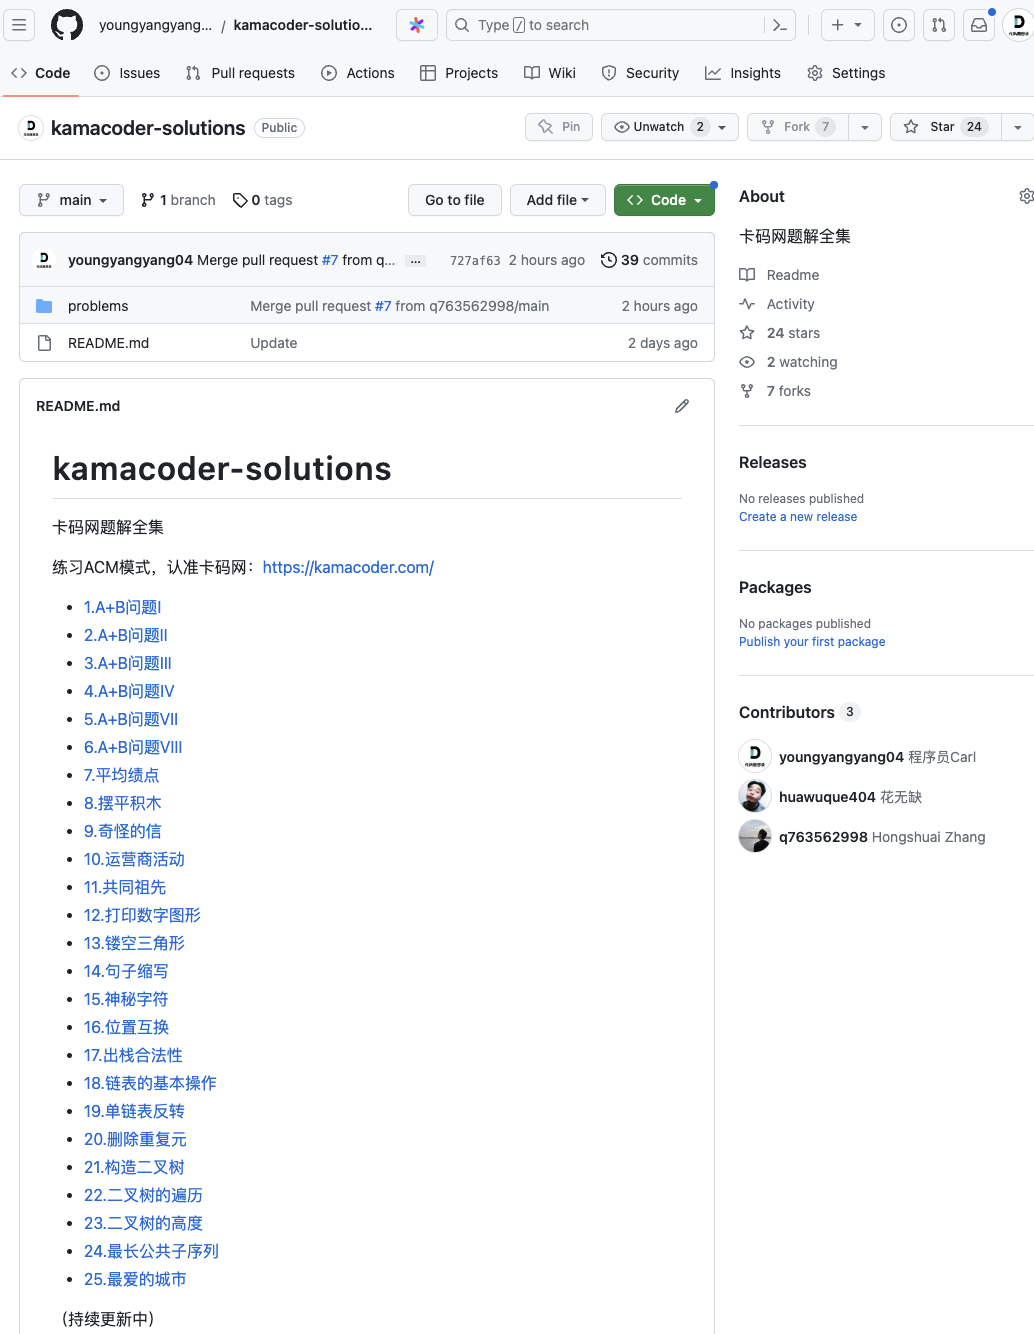Viewport: 1034px width, 1334px height.
Task: Pin the repository
Action: click(559, 127)
